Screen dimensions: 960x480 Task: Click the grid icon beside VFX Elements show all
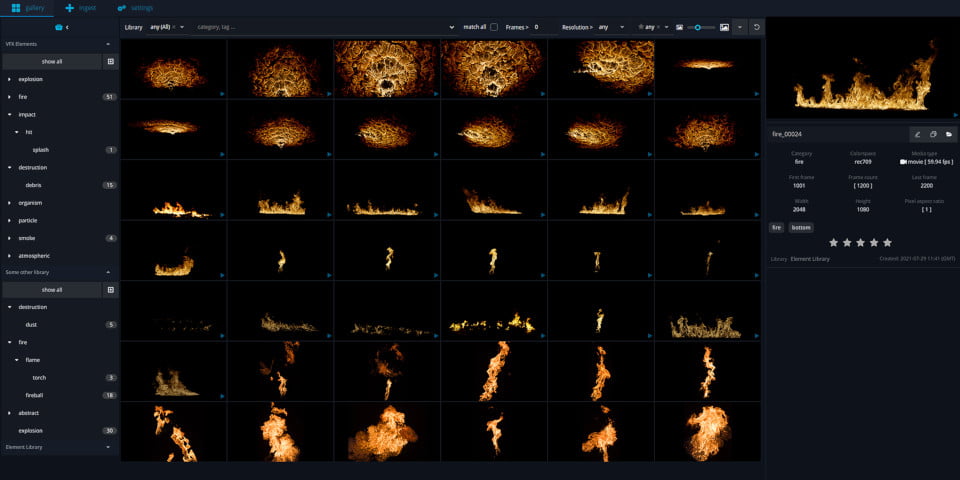111,62
